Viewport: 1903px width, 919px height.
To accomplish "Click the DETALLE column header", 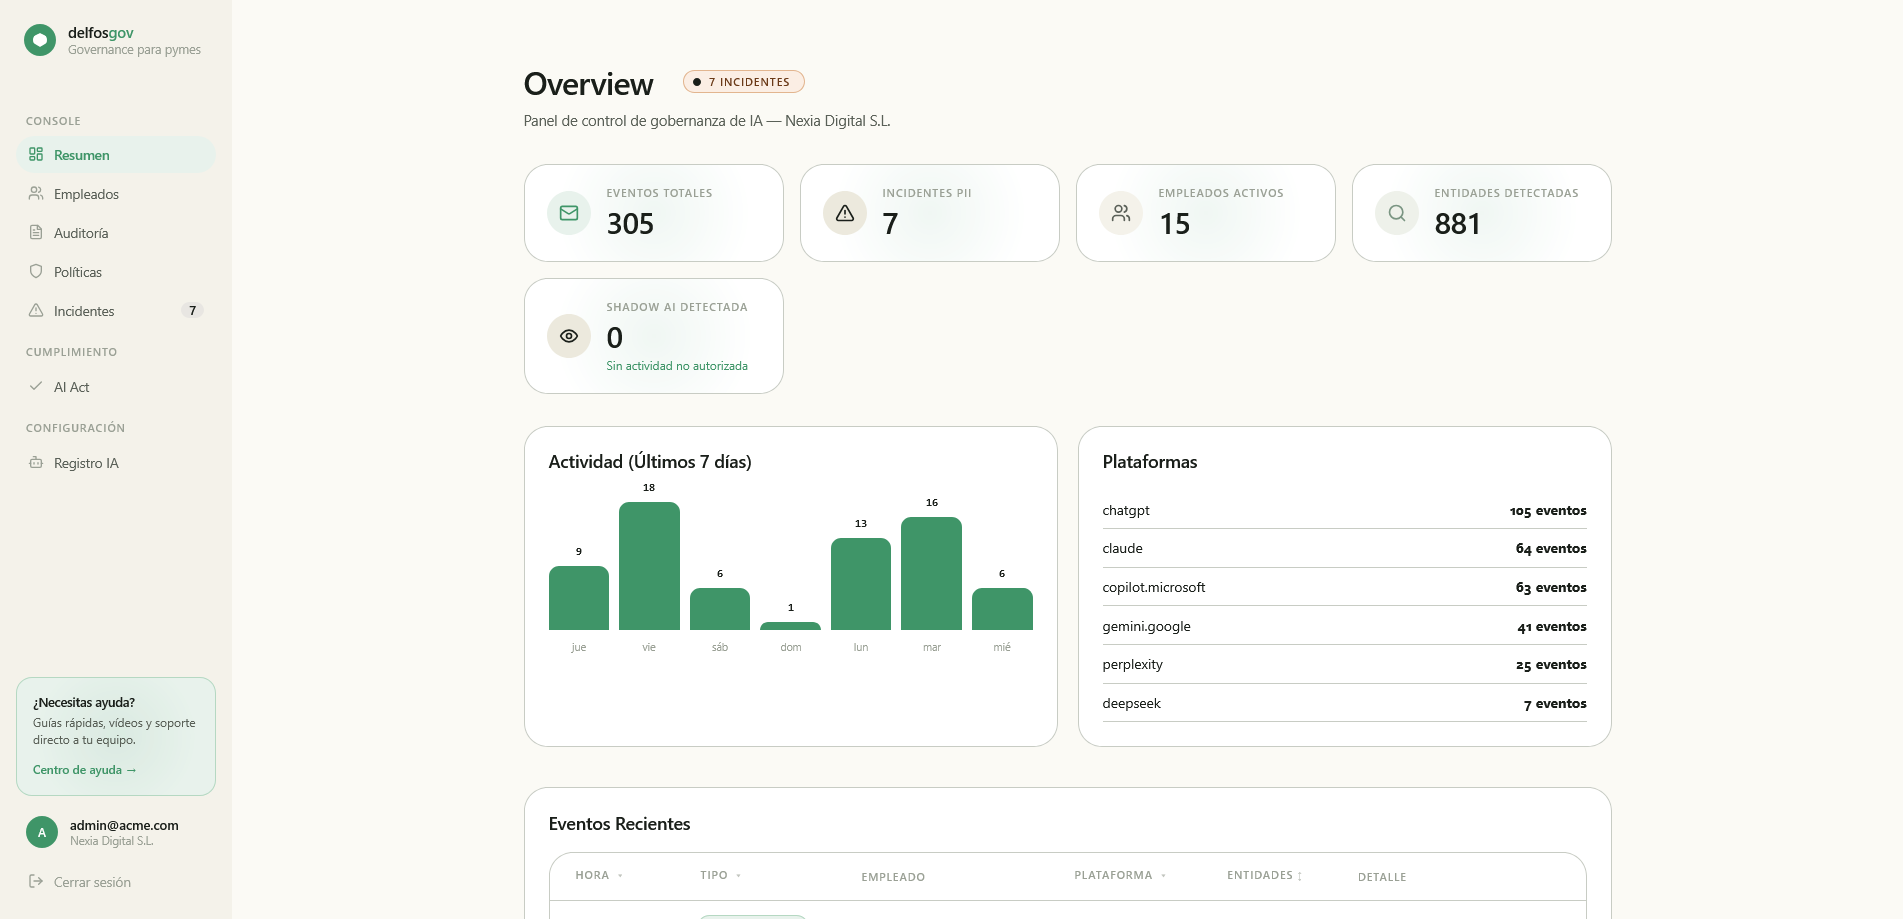I will pyautogui.click(x=1382, y=877).
